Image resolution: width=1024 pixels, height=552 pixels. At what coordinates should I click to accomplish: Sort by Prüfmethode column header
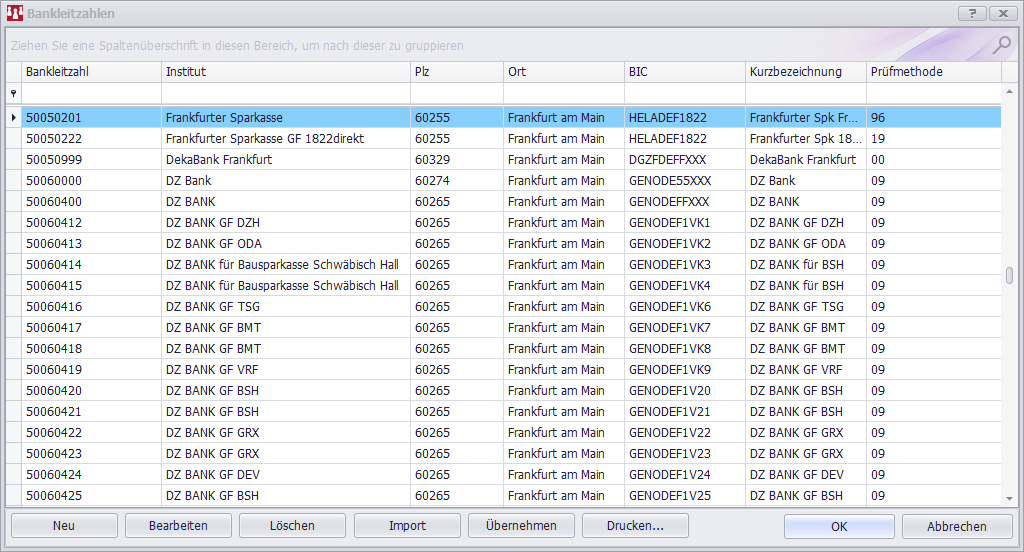(x=934, y=72)
